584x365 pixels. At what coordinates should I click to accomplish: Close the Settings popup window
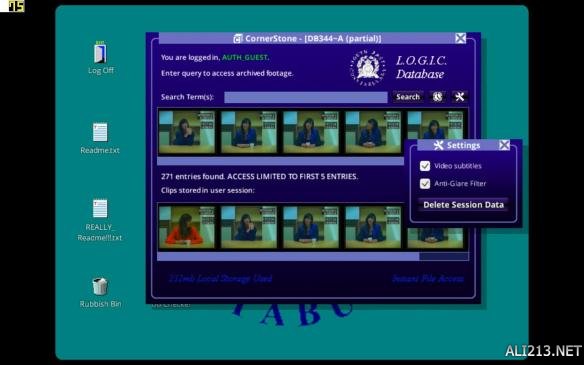coord(504,145)
